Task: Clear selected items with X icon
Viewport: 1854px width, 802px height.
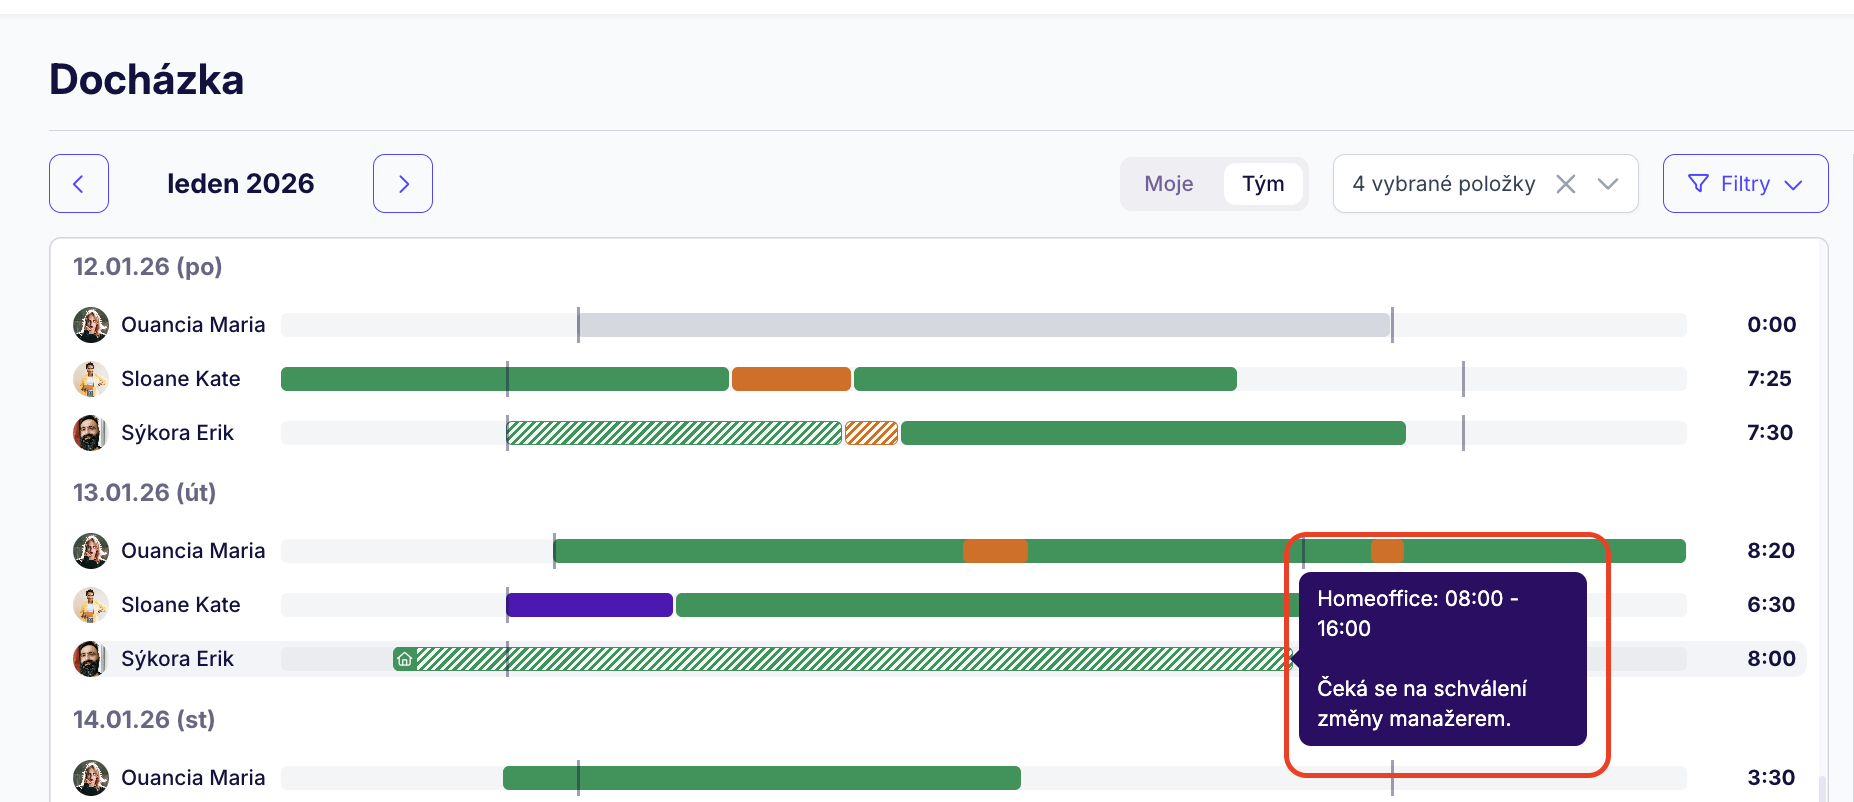Action: tap(1566, 184)
